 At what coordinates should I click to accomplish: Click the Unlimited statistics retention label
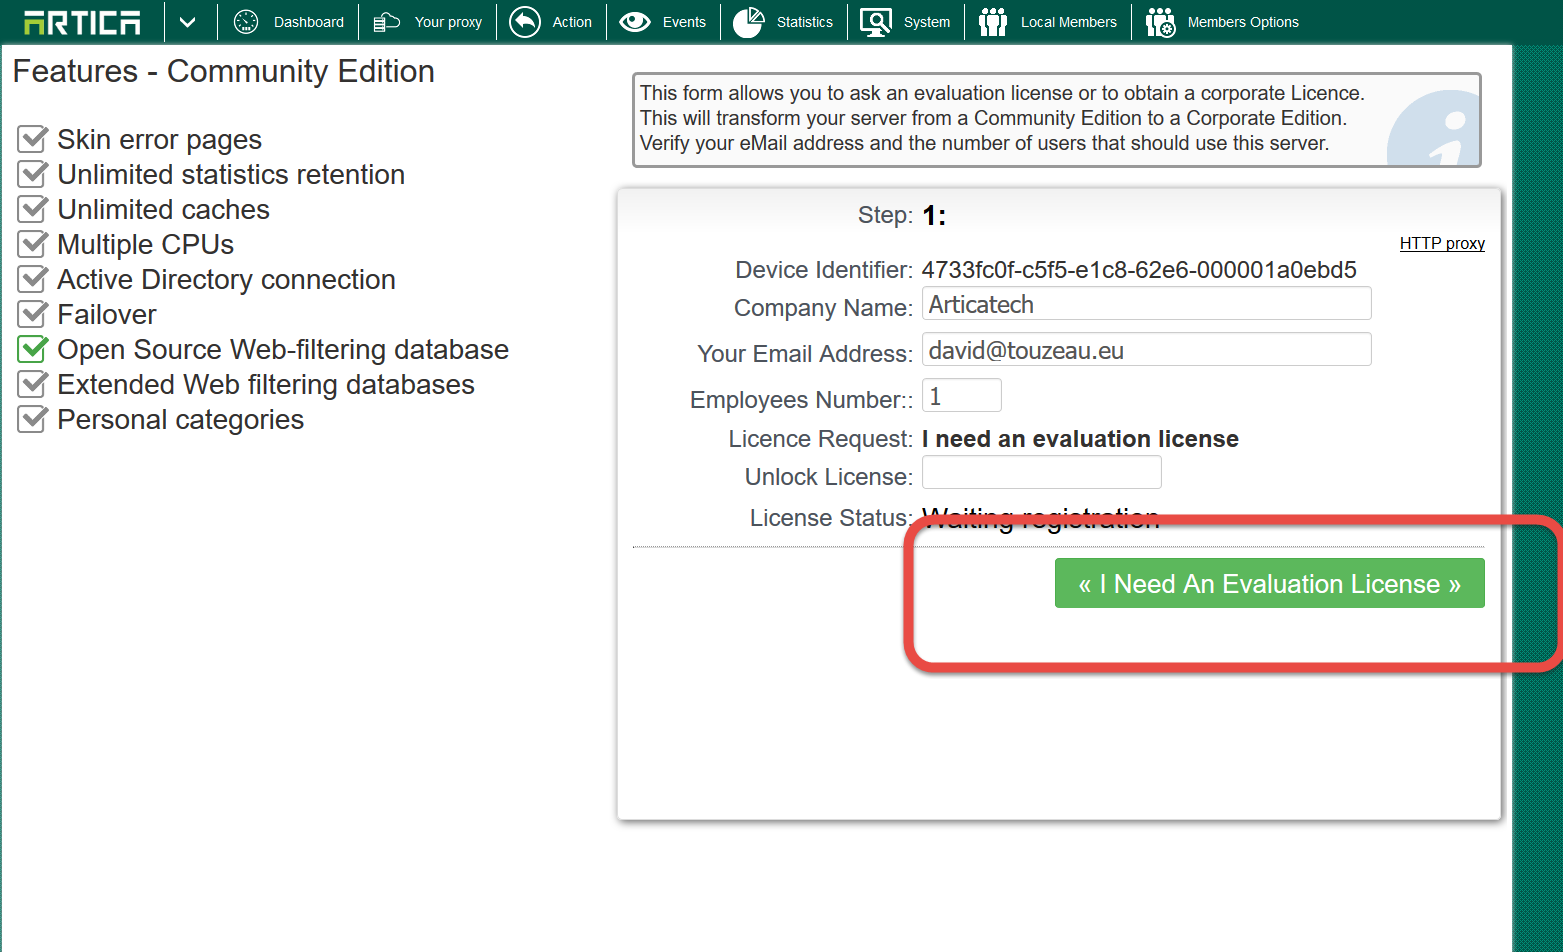click(231, 174)
